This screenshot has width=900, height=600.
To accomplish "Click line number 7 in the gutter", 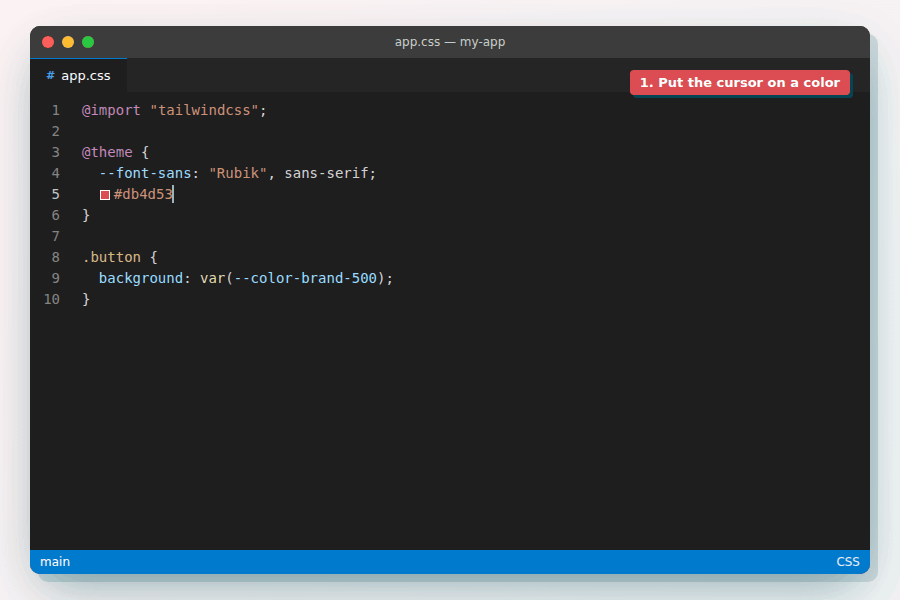I will (x=56, y=237).
